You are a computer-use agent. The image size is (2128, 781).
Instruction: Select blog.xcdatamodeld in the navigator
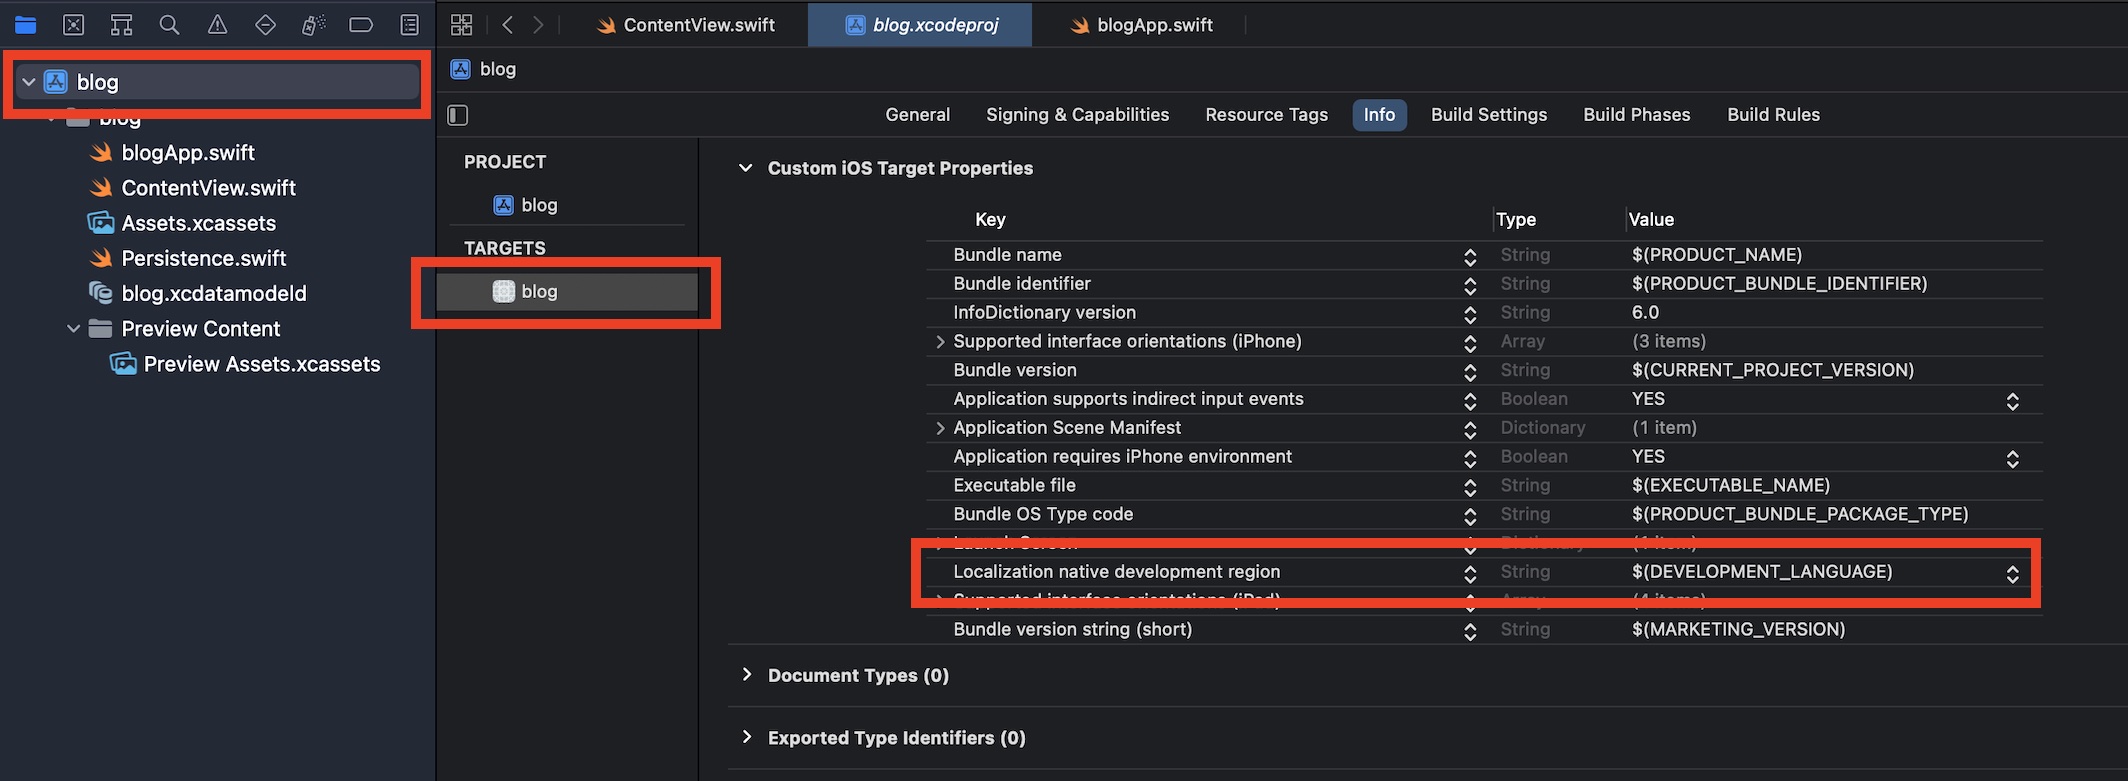[x=213, y=293]
